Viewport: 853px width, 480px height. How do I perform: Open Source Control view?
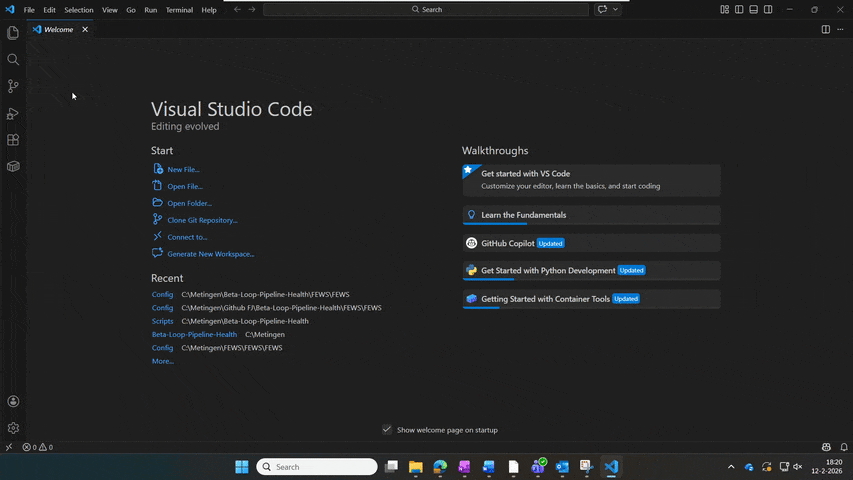(13, 86)
